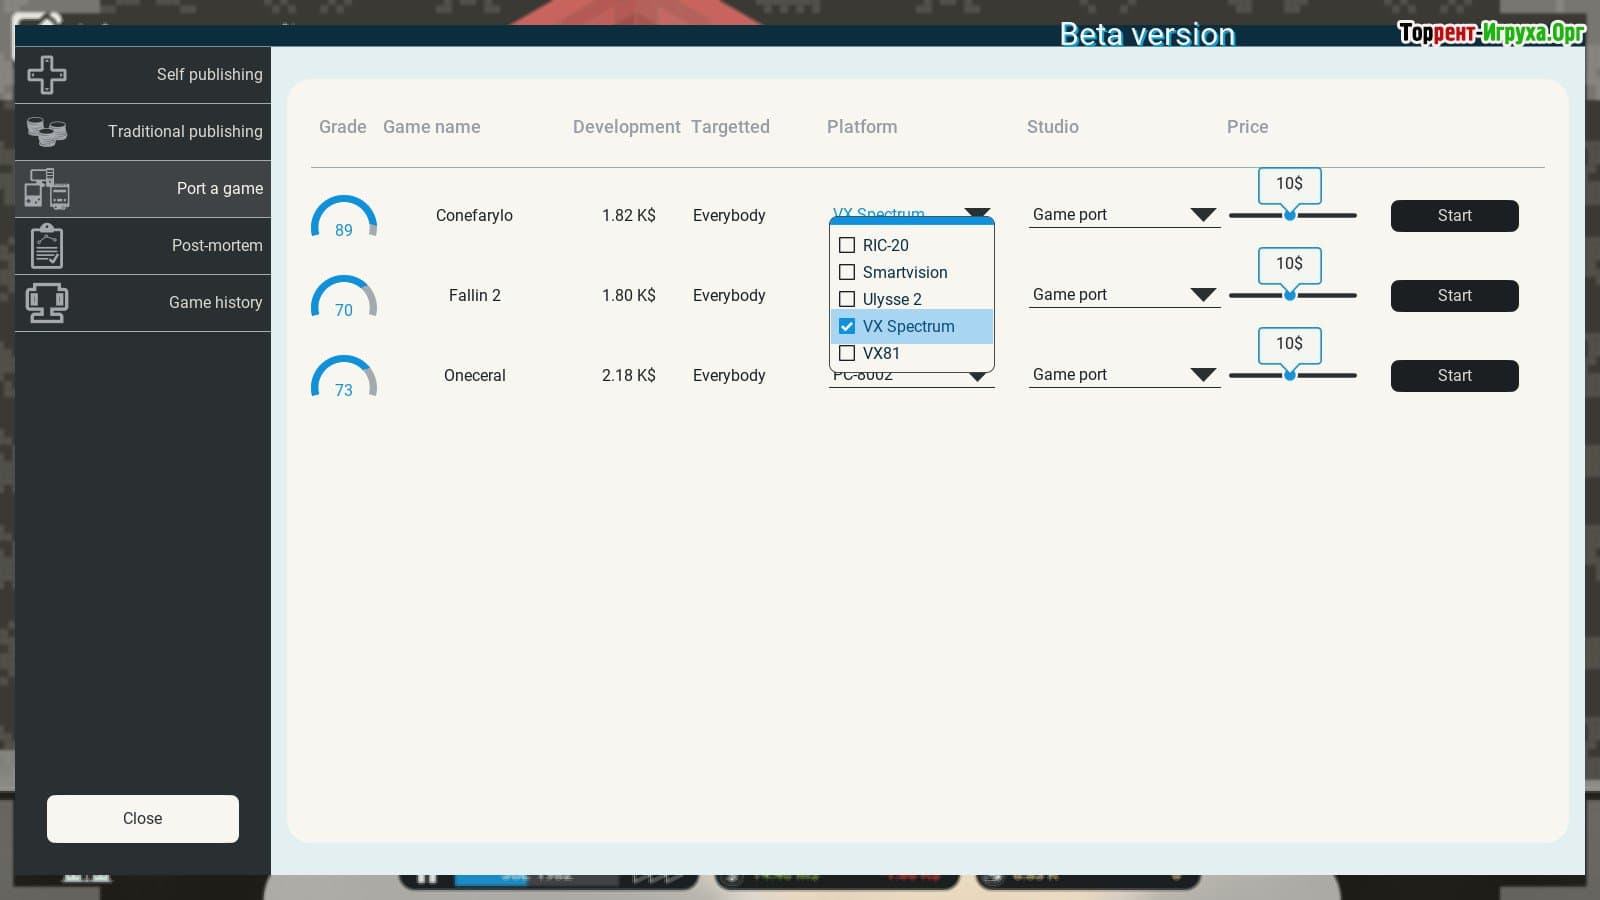Screen dimensions: 1600x900
Task: Uncheck the VX Spectrum platform checkbox
Action: point(847,326)
